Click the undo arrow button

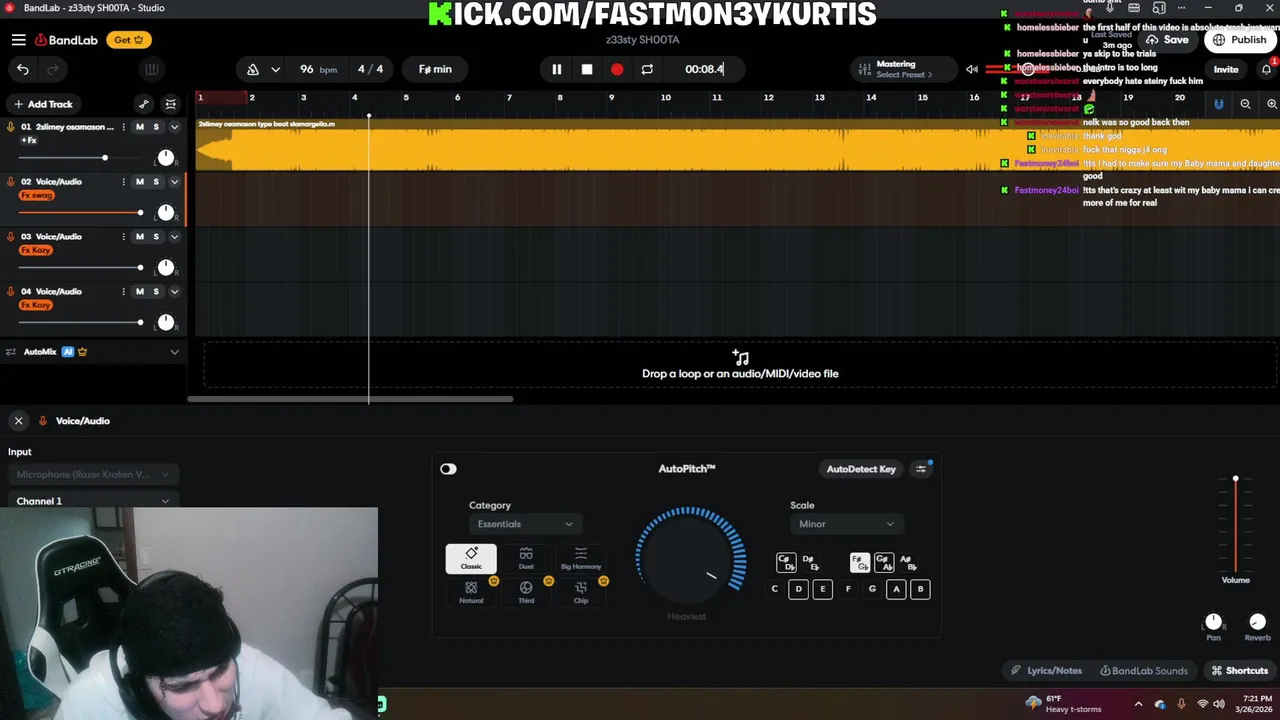coord(23,69)
